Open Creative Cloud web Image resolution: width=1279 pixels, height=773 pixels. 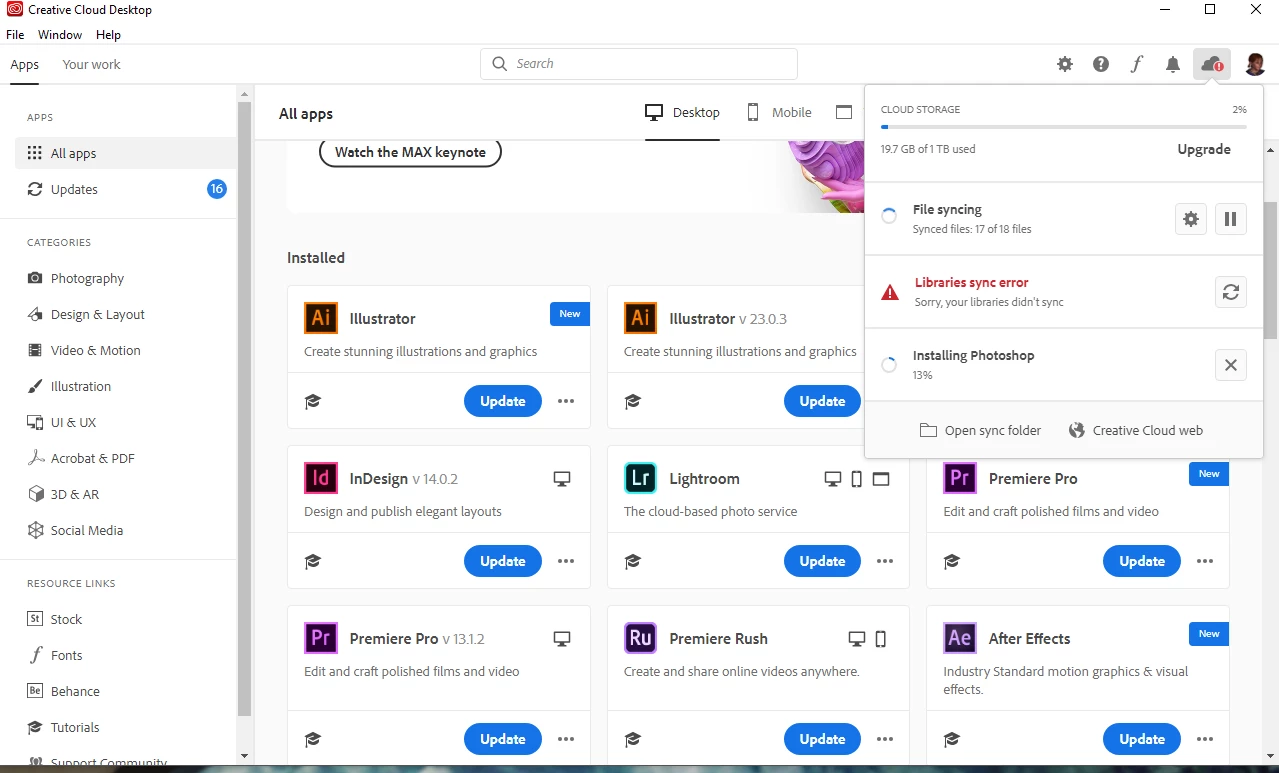pyautogui.click(x=1136, y=430)
